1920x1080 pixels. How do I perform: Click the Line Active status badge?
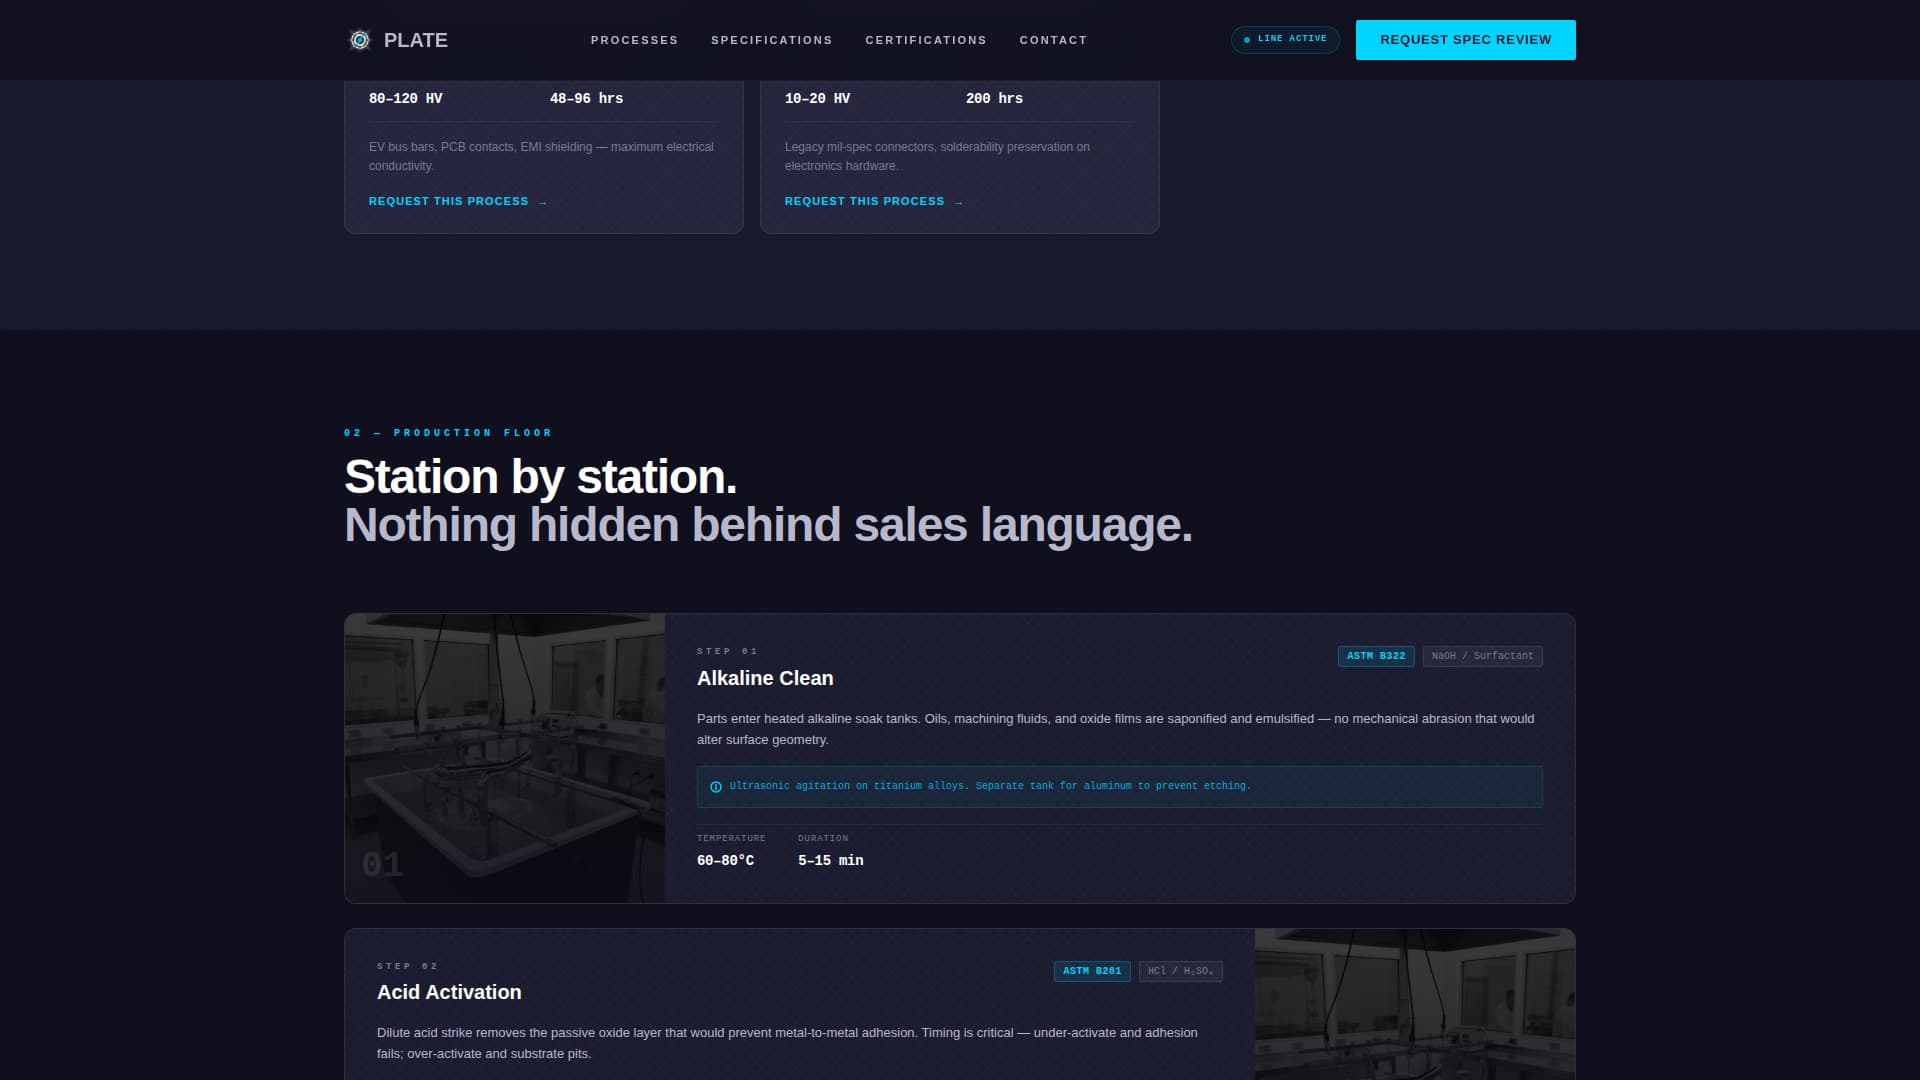1285,39
